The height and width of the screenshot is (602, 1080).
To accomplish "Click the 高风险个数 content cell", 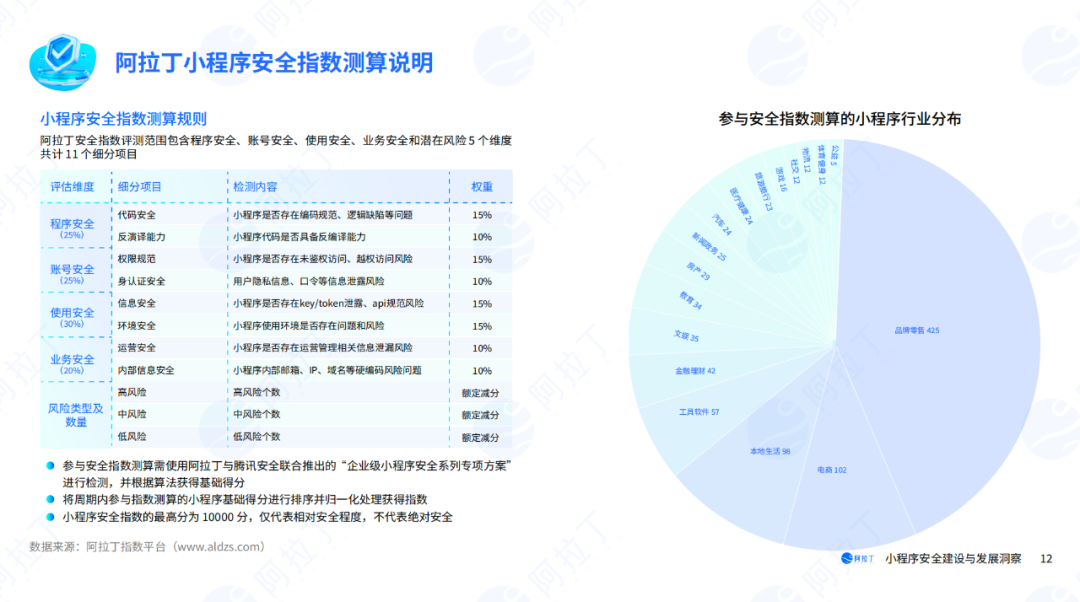I will pos(256,392).
